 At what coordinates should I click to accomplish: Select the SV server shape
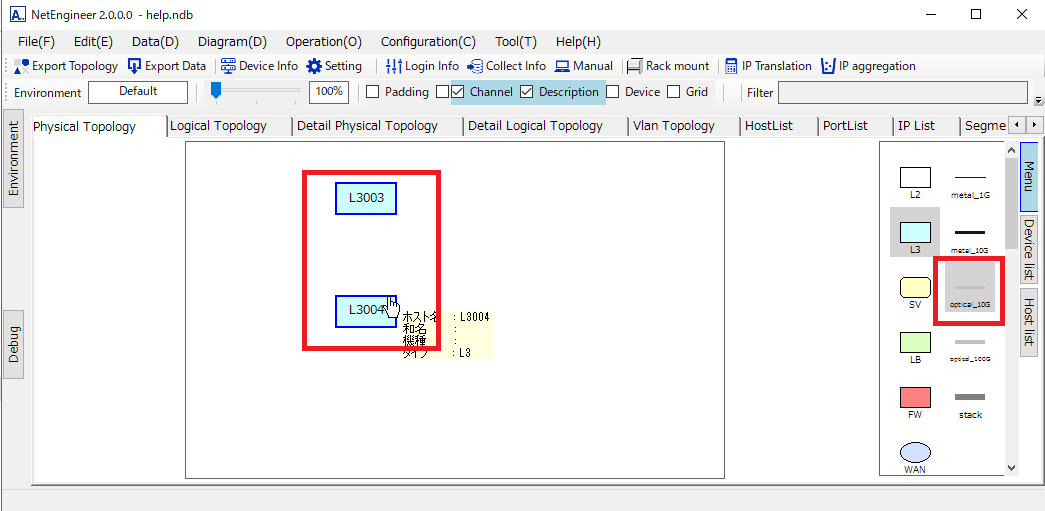[915, 288]
